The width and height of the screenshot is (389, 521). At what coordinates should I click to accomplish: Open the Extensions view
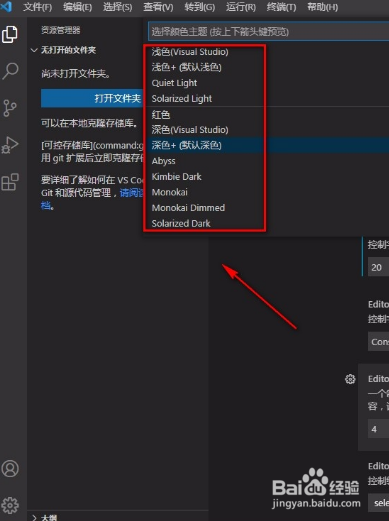point(10,182)
